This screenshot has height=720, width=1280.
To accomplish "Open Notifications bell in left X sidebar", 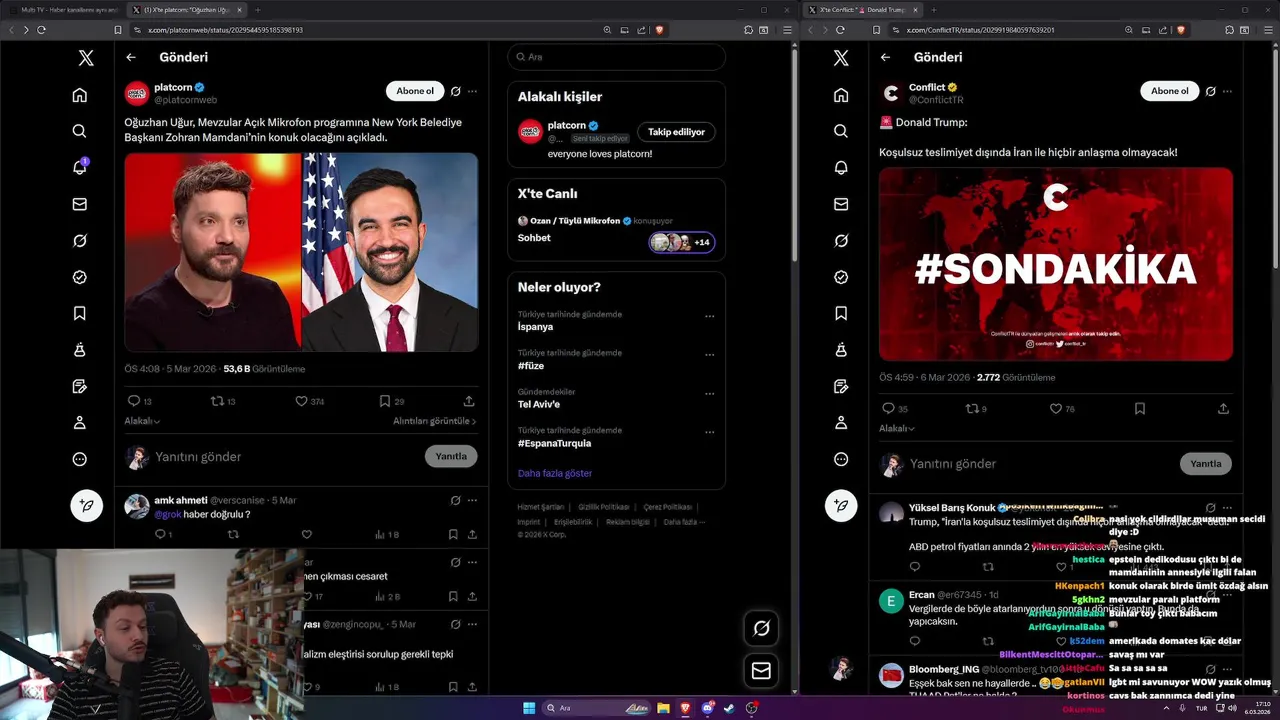I will (79, 167).
